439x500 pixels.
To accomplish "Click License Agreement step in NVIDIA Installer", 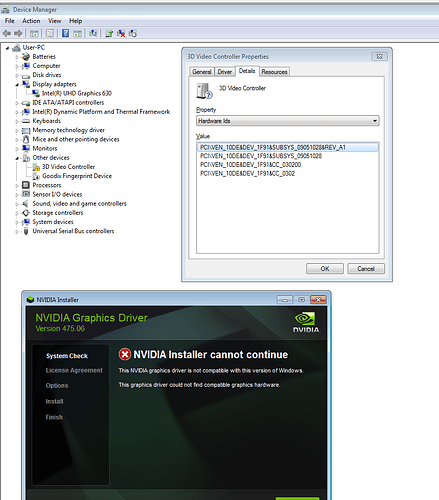I will coord(74,370).
